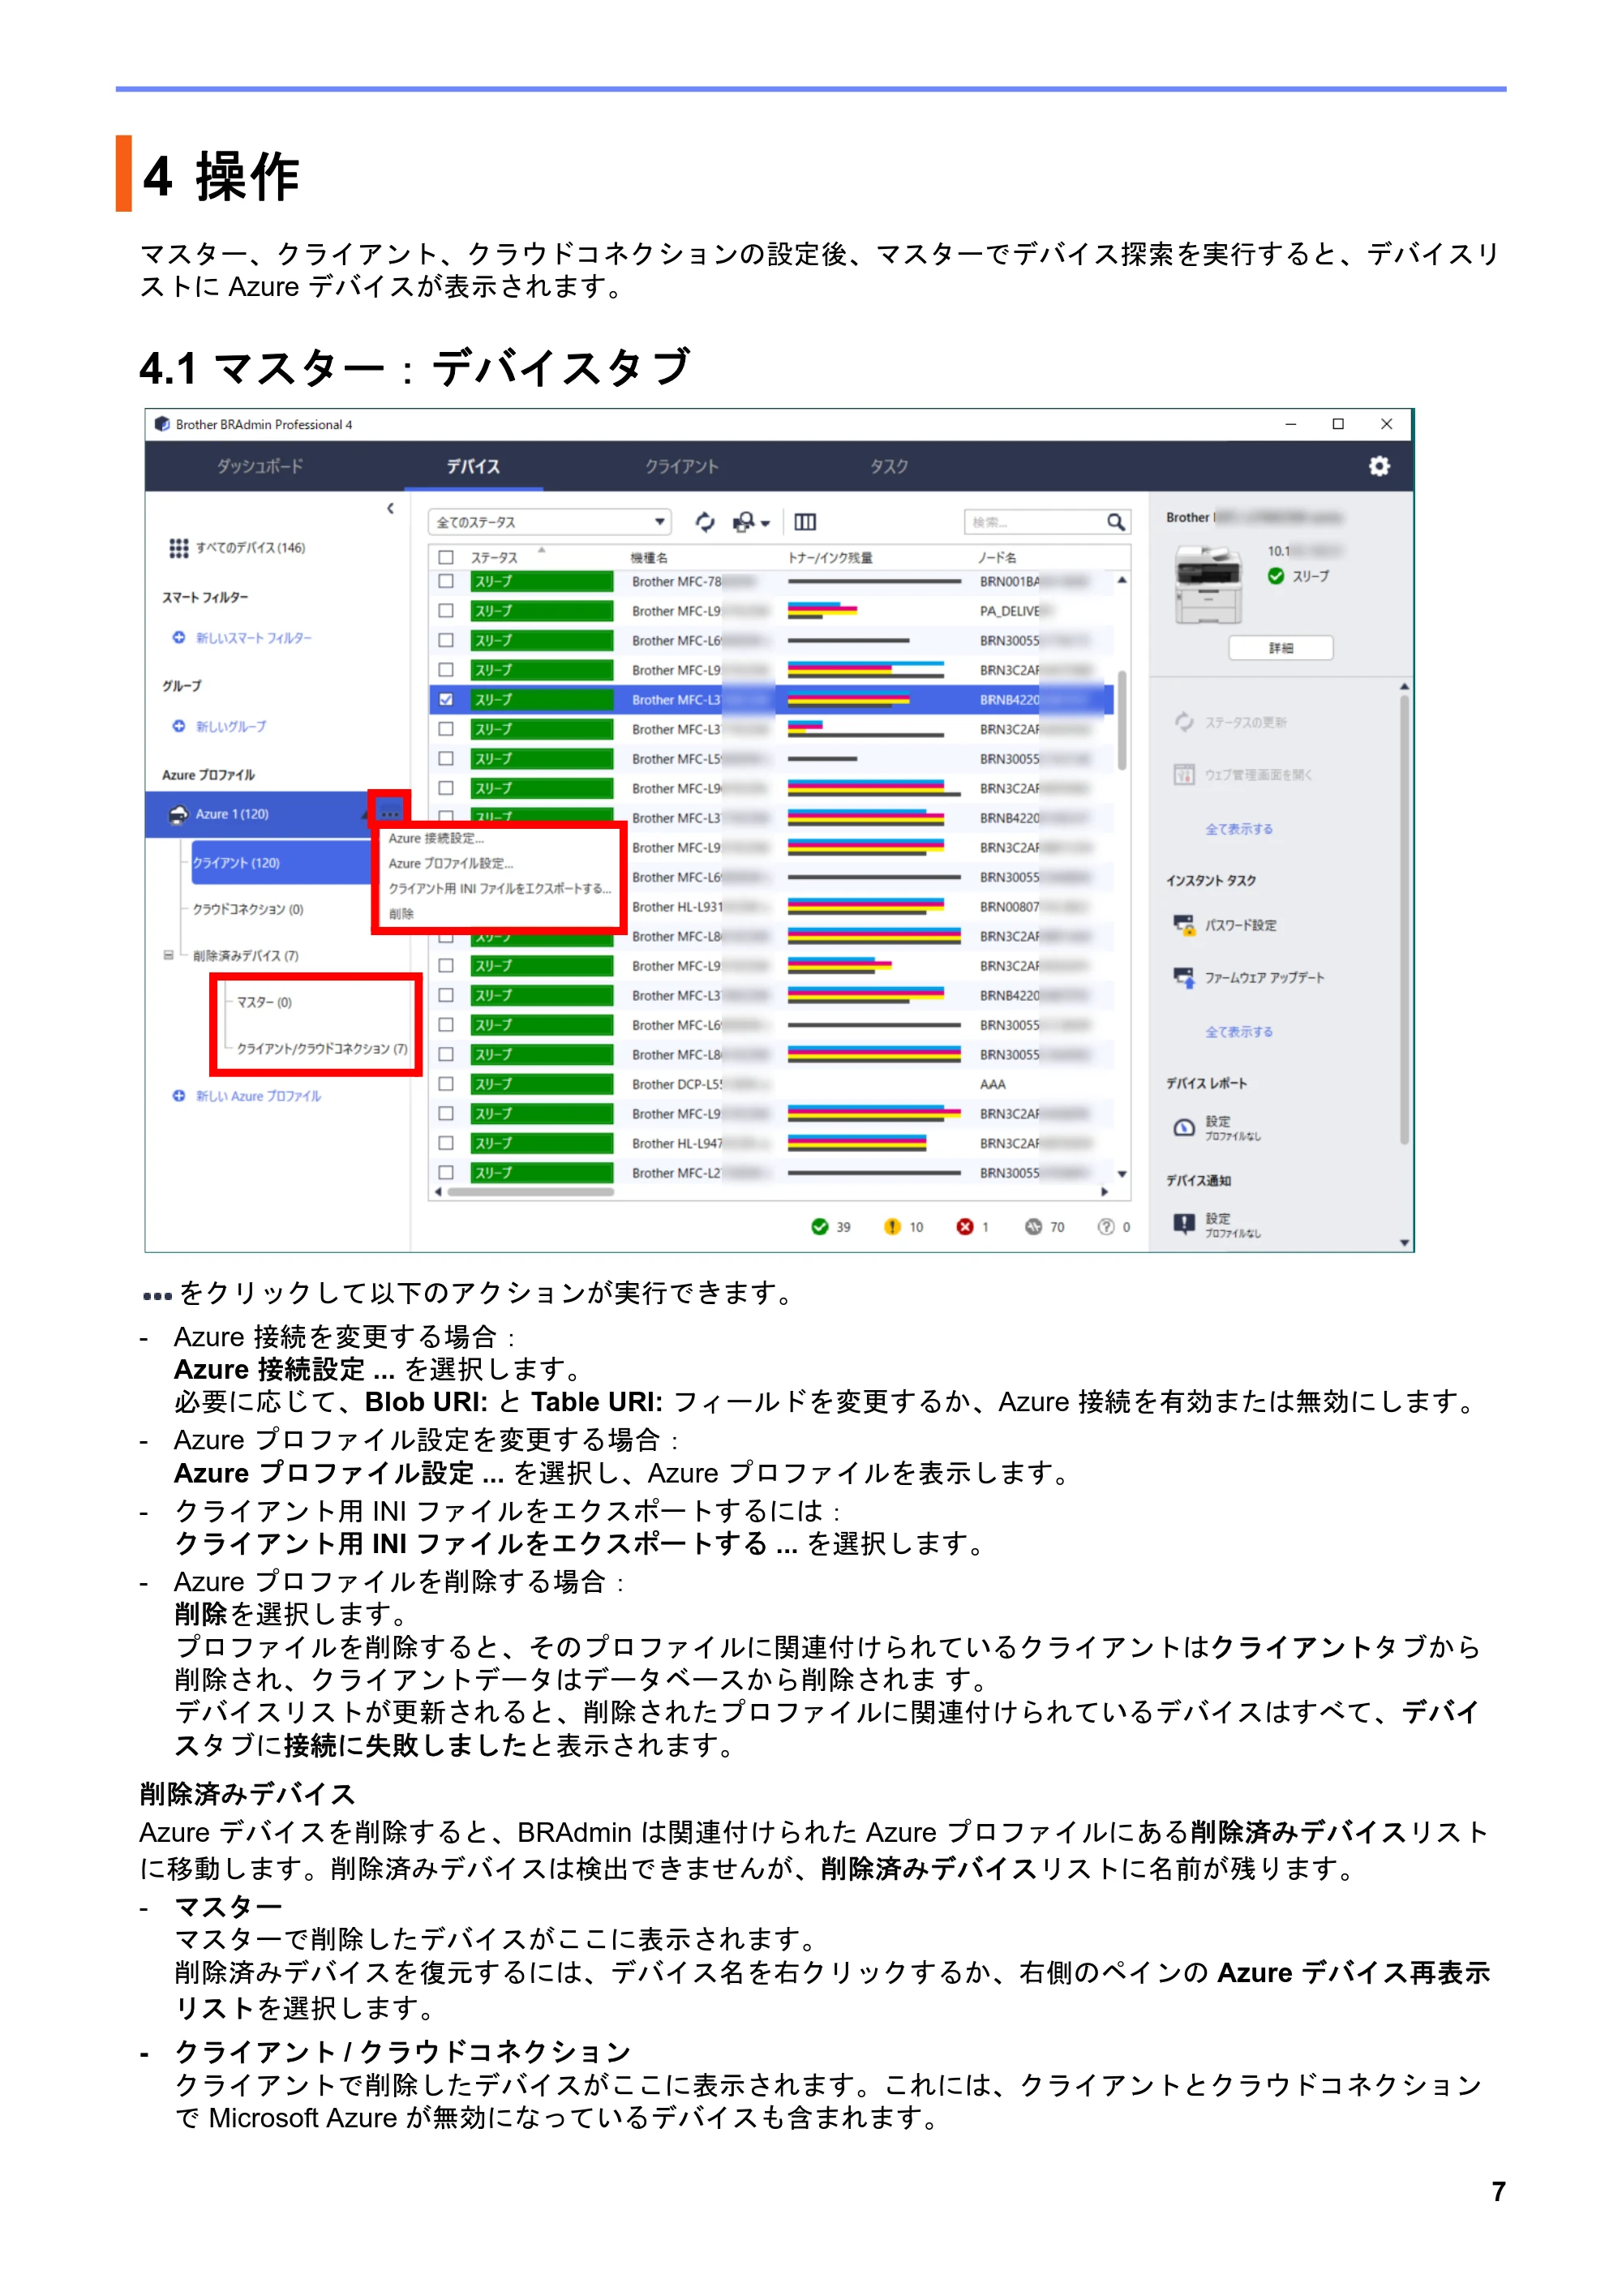Click the デバイス通知 settings icon
1622x2296 pixels.
coord(1185,1224)
